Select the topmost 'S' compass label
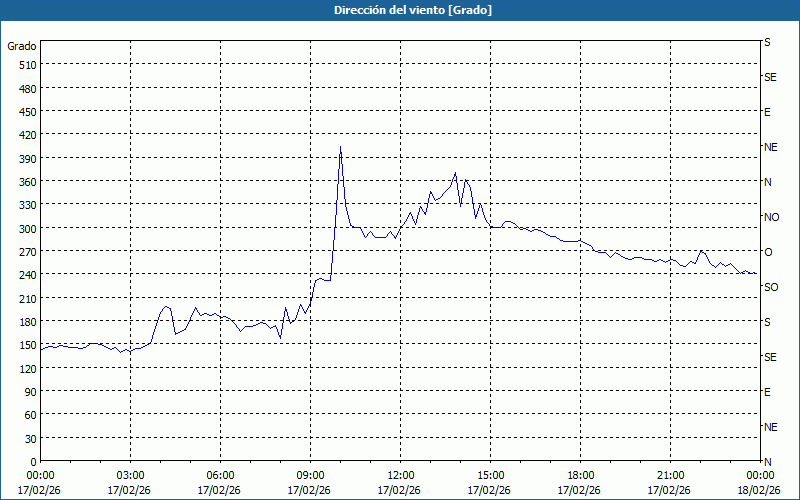The height and width of the screenshot is (500, 800). (x=767, y=43)
